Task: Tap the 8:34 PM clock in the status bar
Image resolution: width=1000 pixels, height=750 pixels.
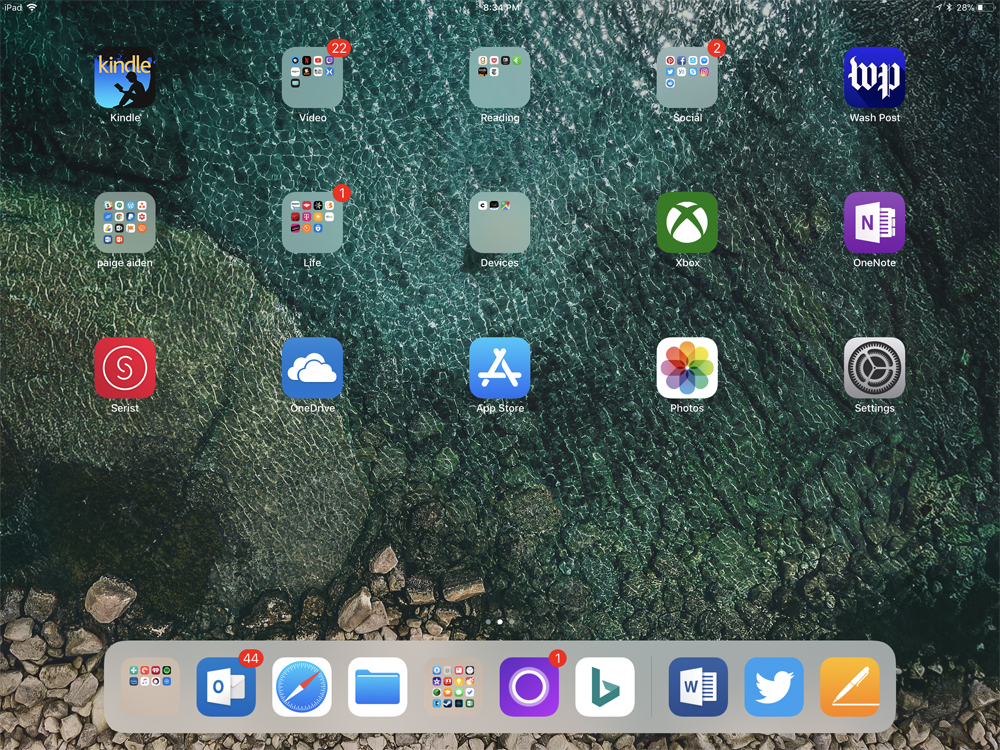Action: coord(501,8)
